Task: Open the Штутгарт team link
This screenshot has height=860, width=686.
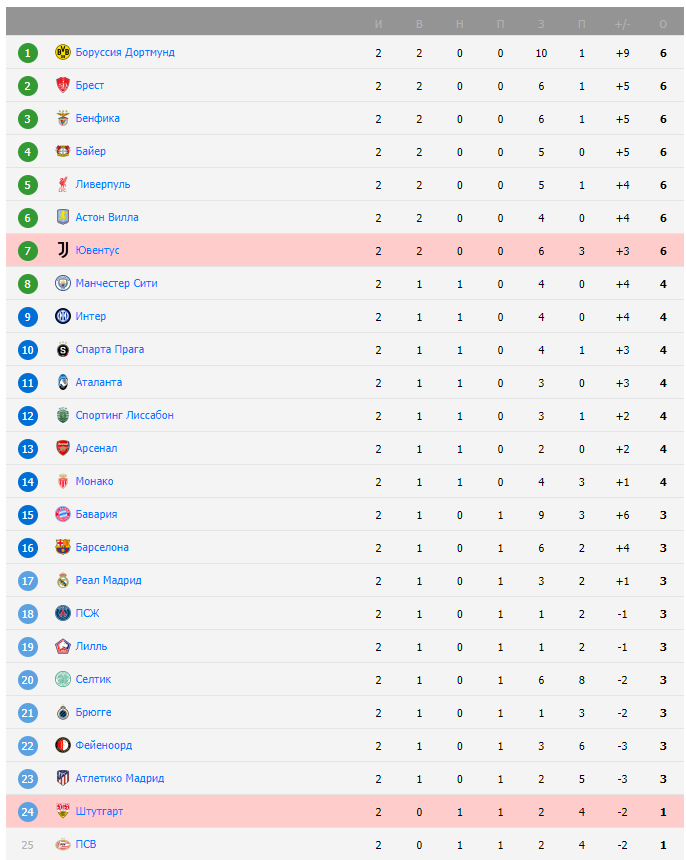Action: tap(100, 811)
